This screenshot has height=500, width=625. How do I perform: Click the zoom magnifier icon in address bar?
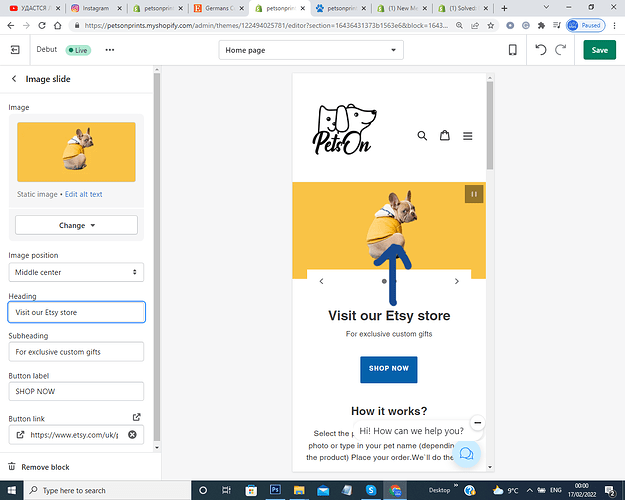point(459,26)
